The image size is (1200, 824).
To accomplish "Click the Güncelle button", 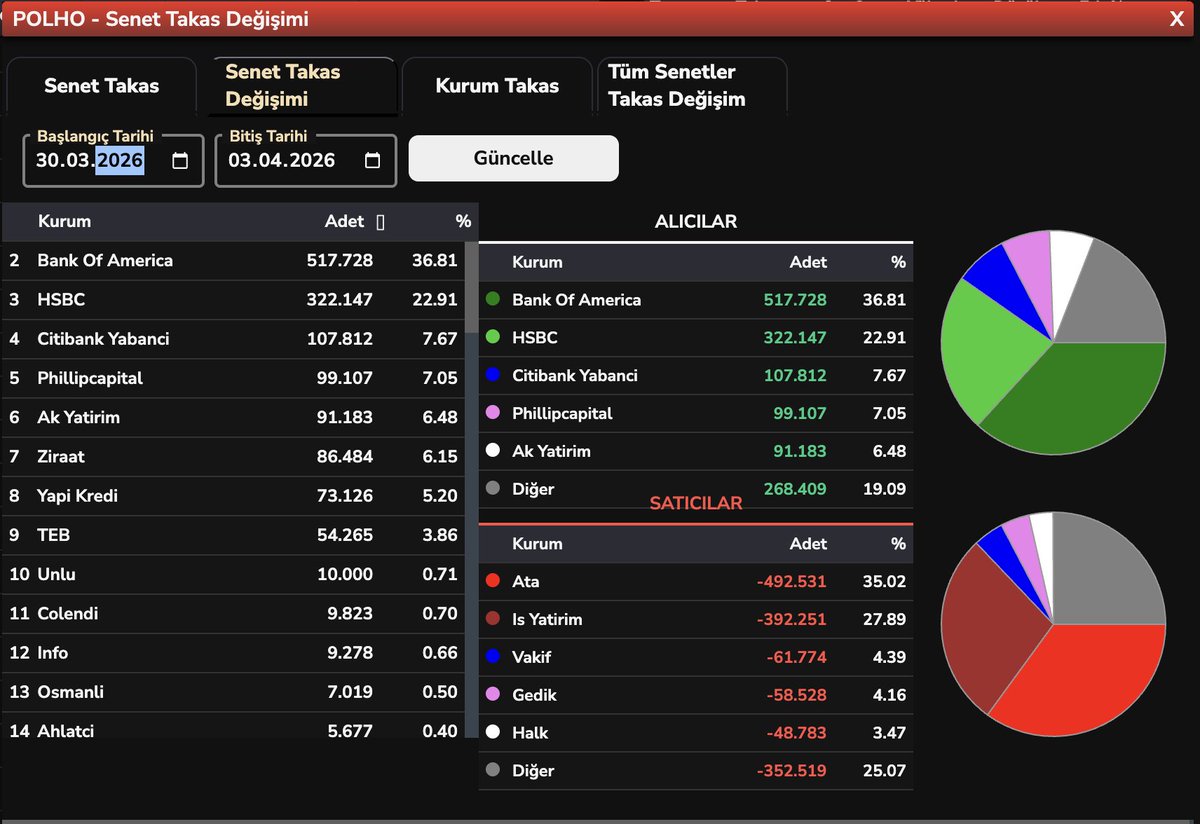I will tap(513, 158).
